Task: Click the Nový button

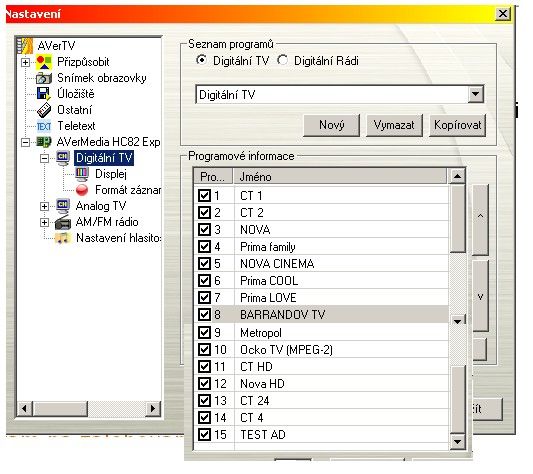Action: [x=331, y=125]
